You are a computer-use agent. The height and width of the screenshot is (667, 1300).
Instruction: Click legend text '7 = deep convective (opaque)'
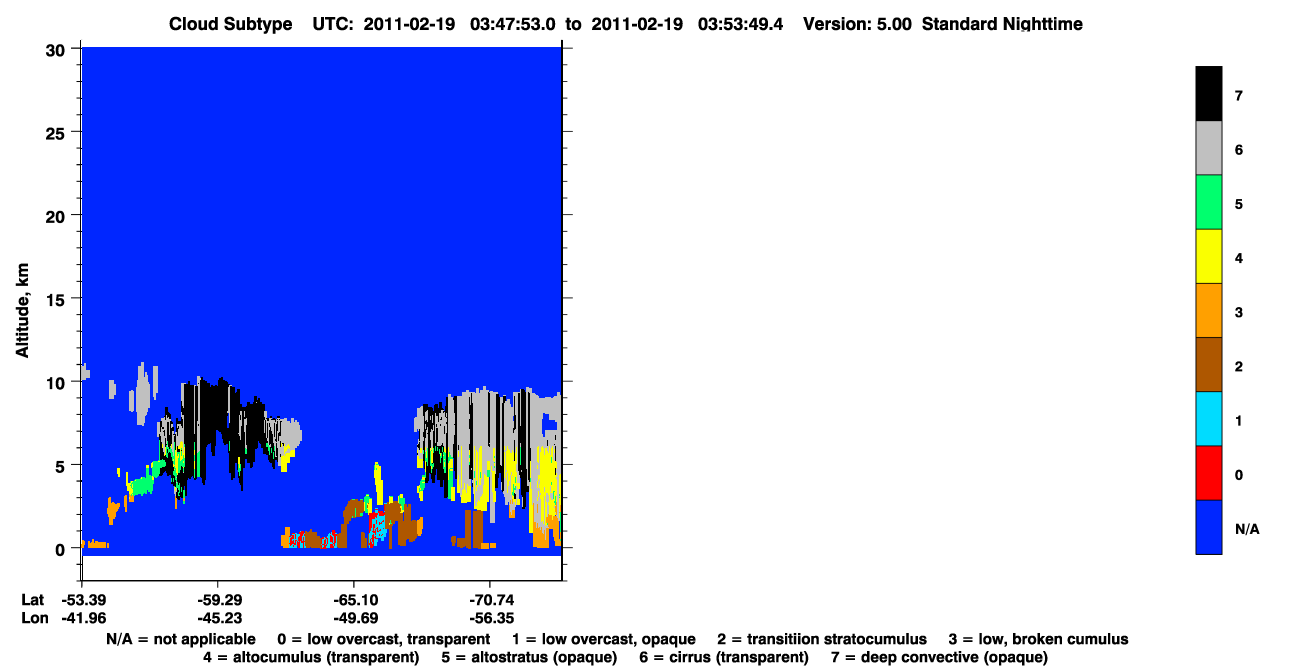(x=939, y=657)
